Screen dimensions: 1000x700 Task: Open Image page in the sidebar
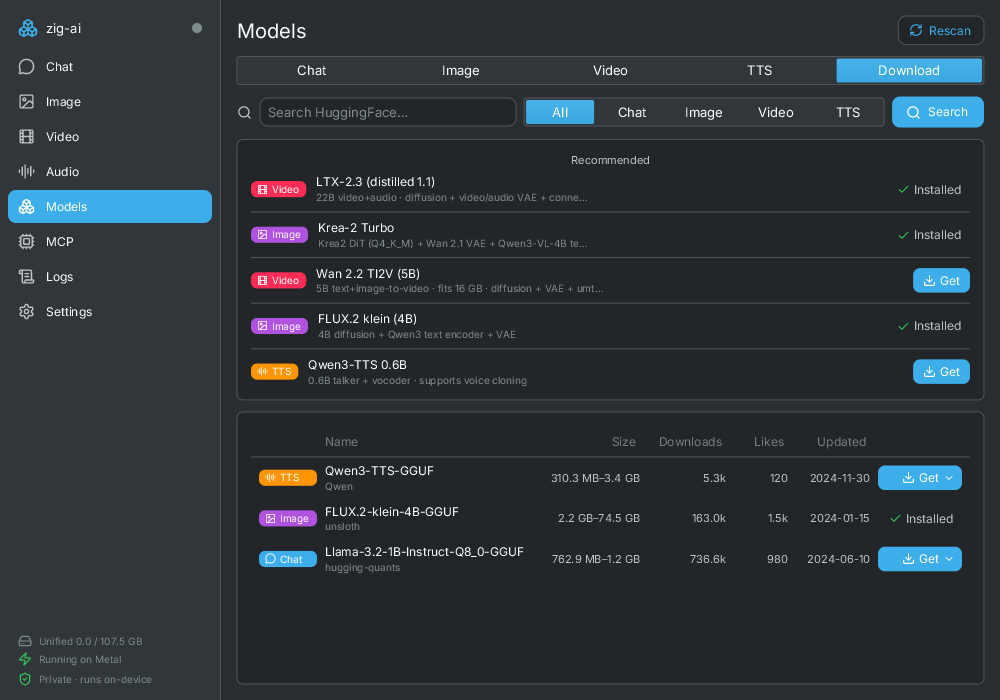click(x=110, y=102)
